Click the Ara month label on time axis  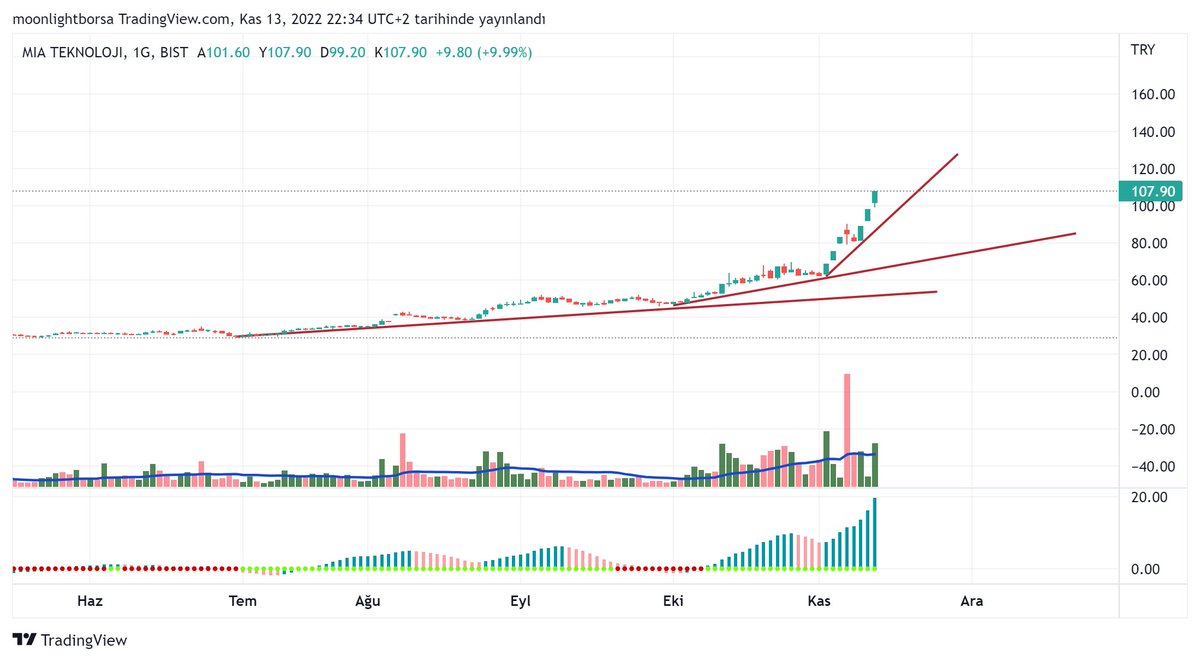[971, 601]
